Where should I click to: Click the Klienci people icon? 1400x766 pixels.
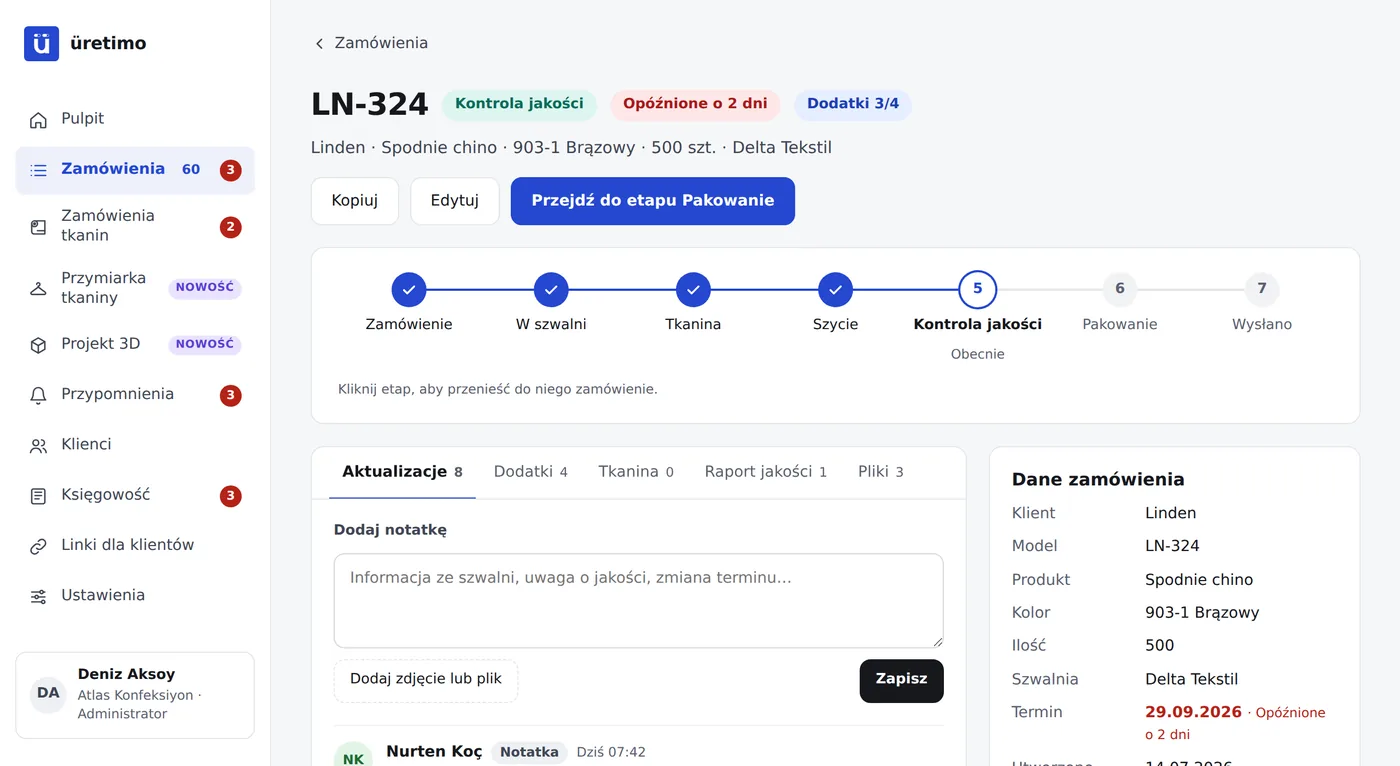coord(38,446)
